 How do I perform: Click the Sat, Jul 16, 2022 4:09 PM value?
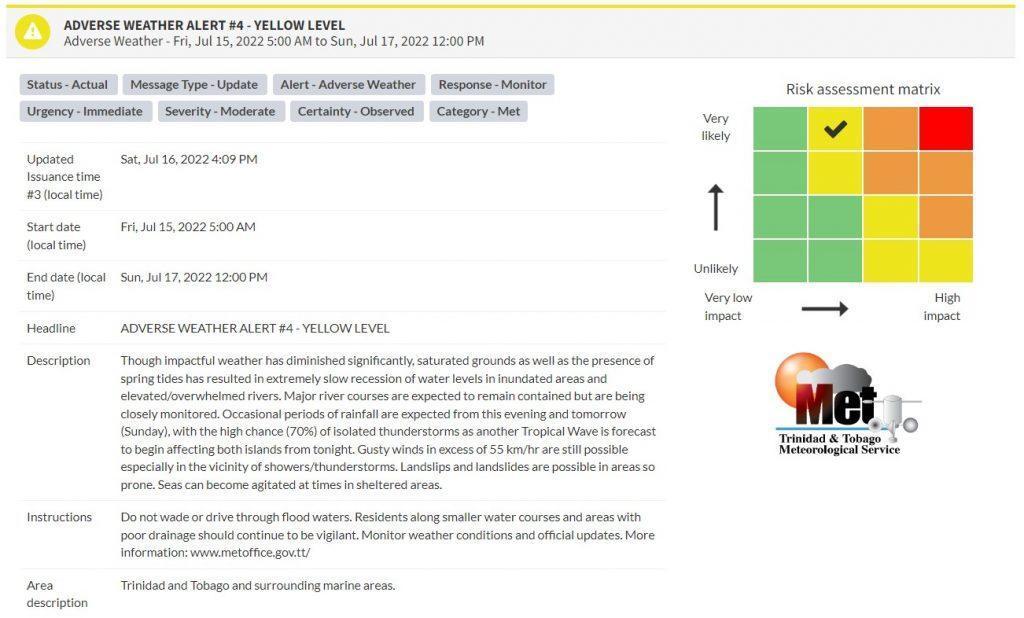click(x=189, y=159)
